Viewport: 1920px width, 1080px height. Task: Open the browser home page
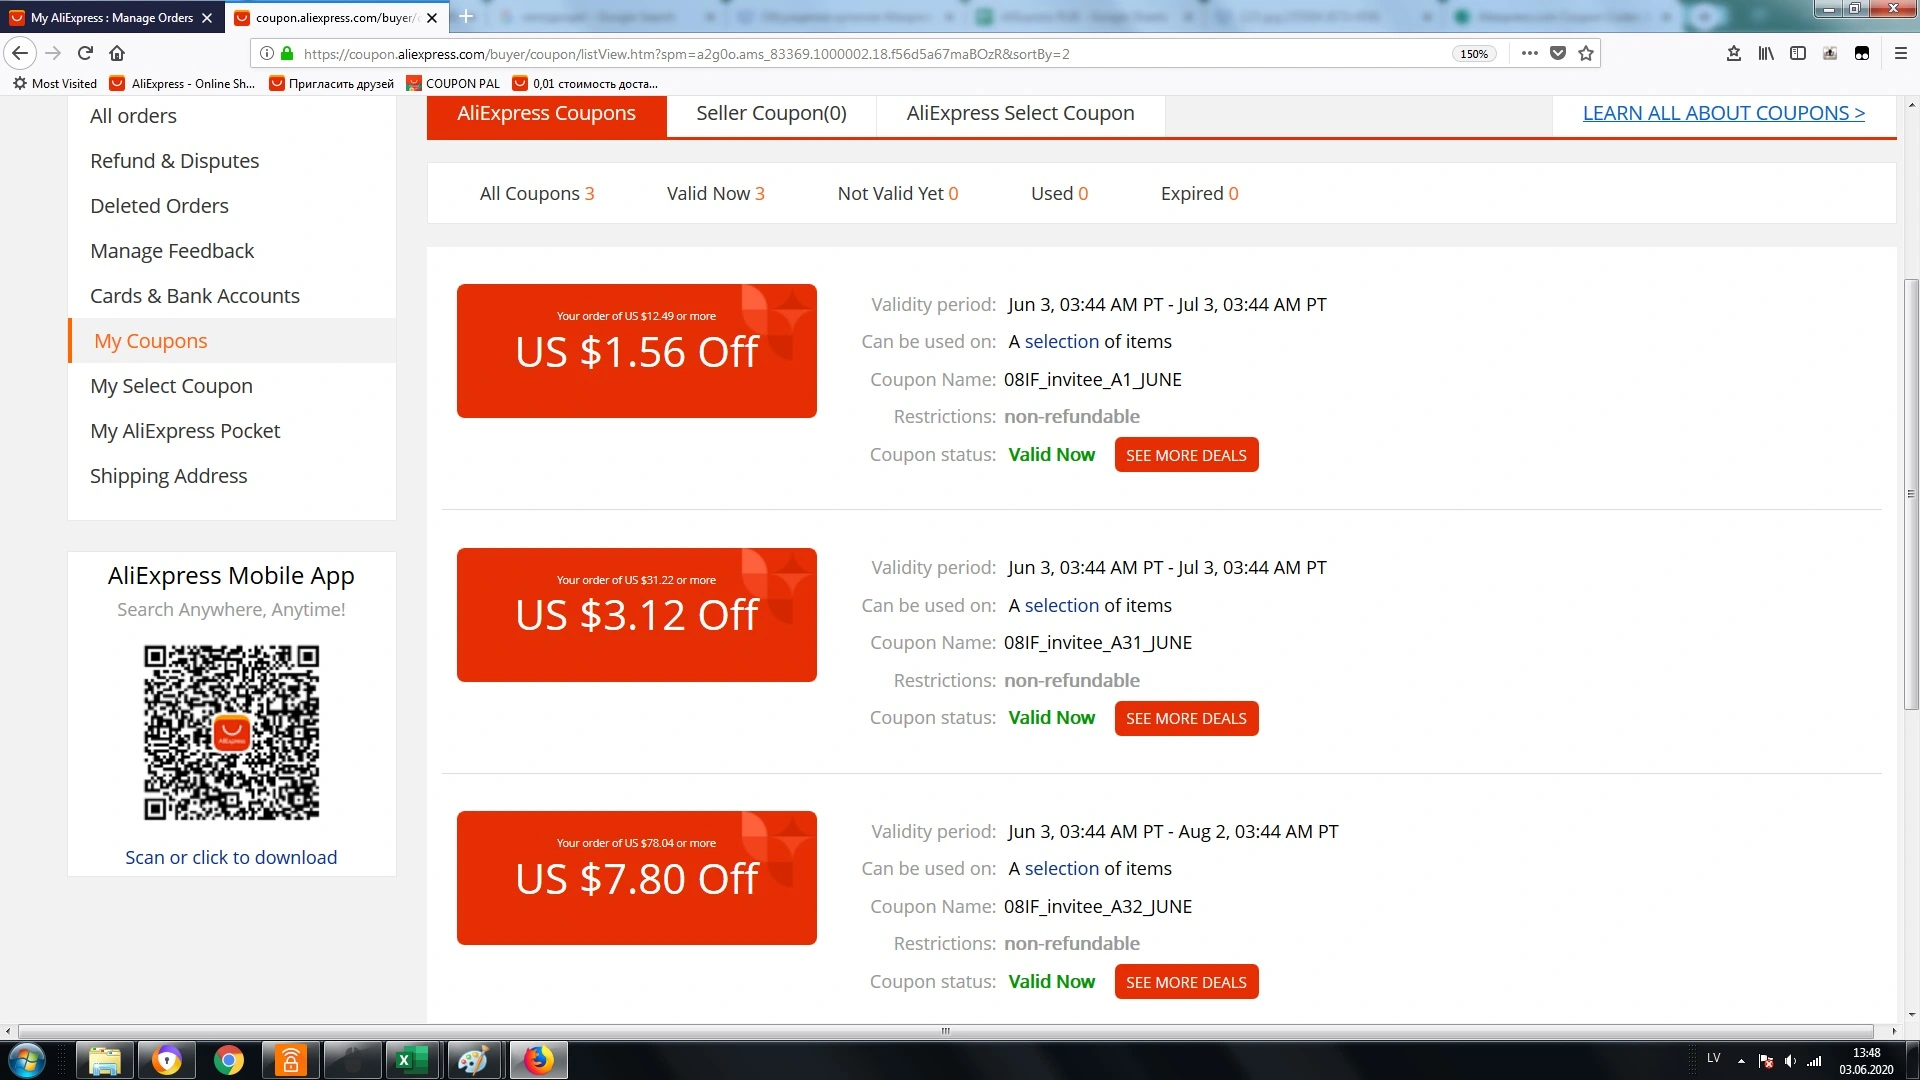[x=117, y=53]
